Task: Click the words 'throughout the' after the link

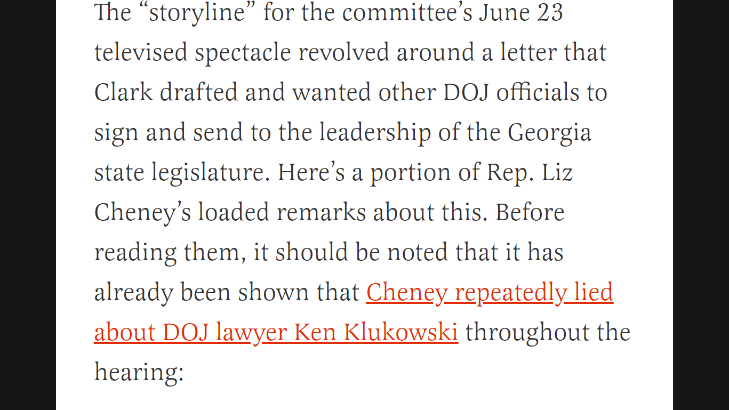Action: tap(548, 332)
